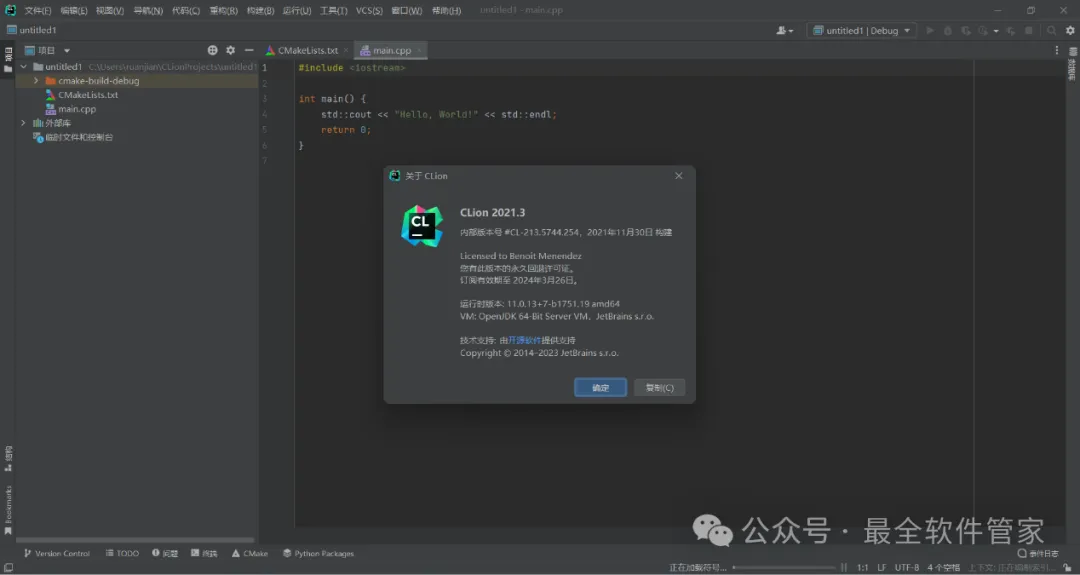Open Project panel options gear icon

231,50
